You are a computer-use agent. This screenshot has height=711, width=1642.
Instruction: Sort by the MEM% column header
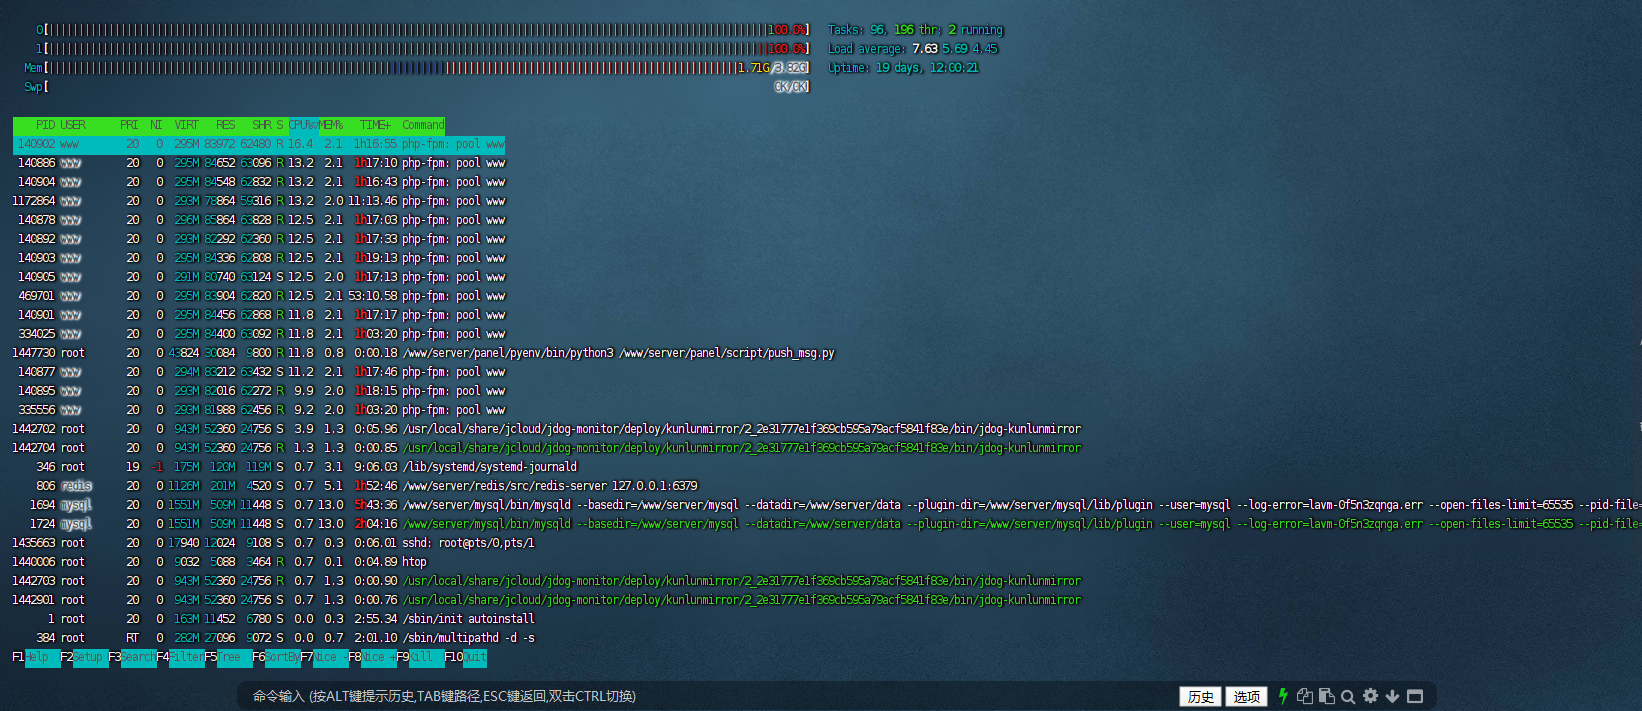[331, 125]
